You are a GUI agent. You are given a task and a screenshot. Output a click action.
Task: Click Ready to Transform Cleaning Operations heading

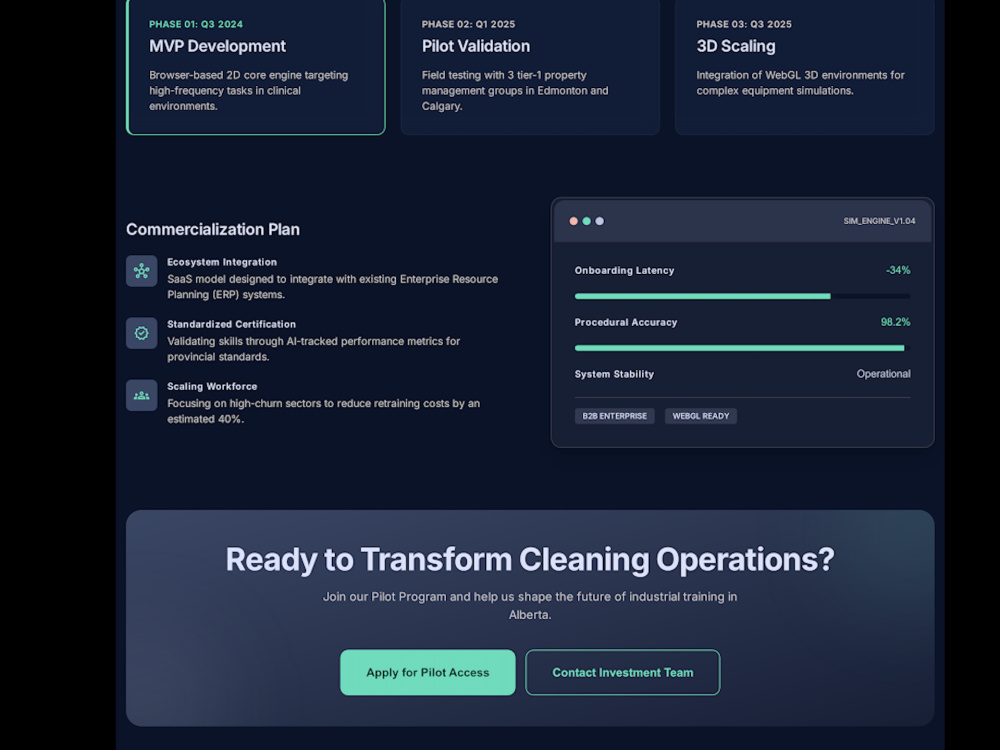click(530, 559)
